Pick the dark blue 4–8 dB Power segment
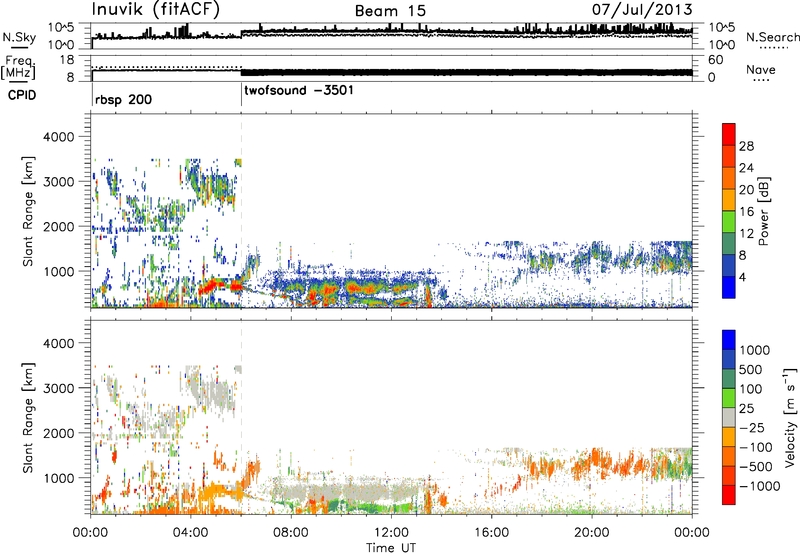The height and width of the screenshot is (554, 800). point(729,266)
